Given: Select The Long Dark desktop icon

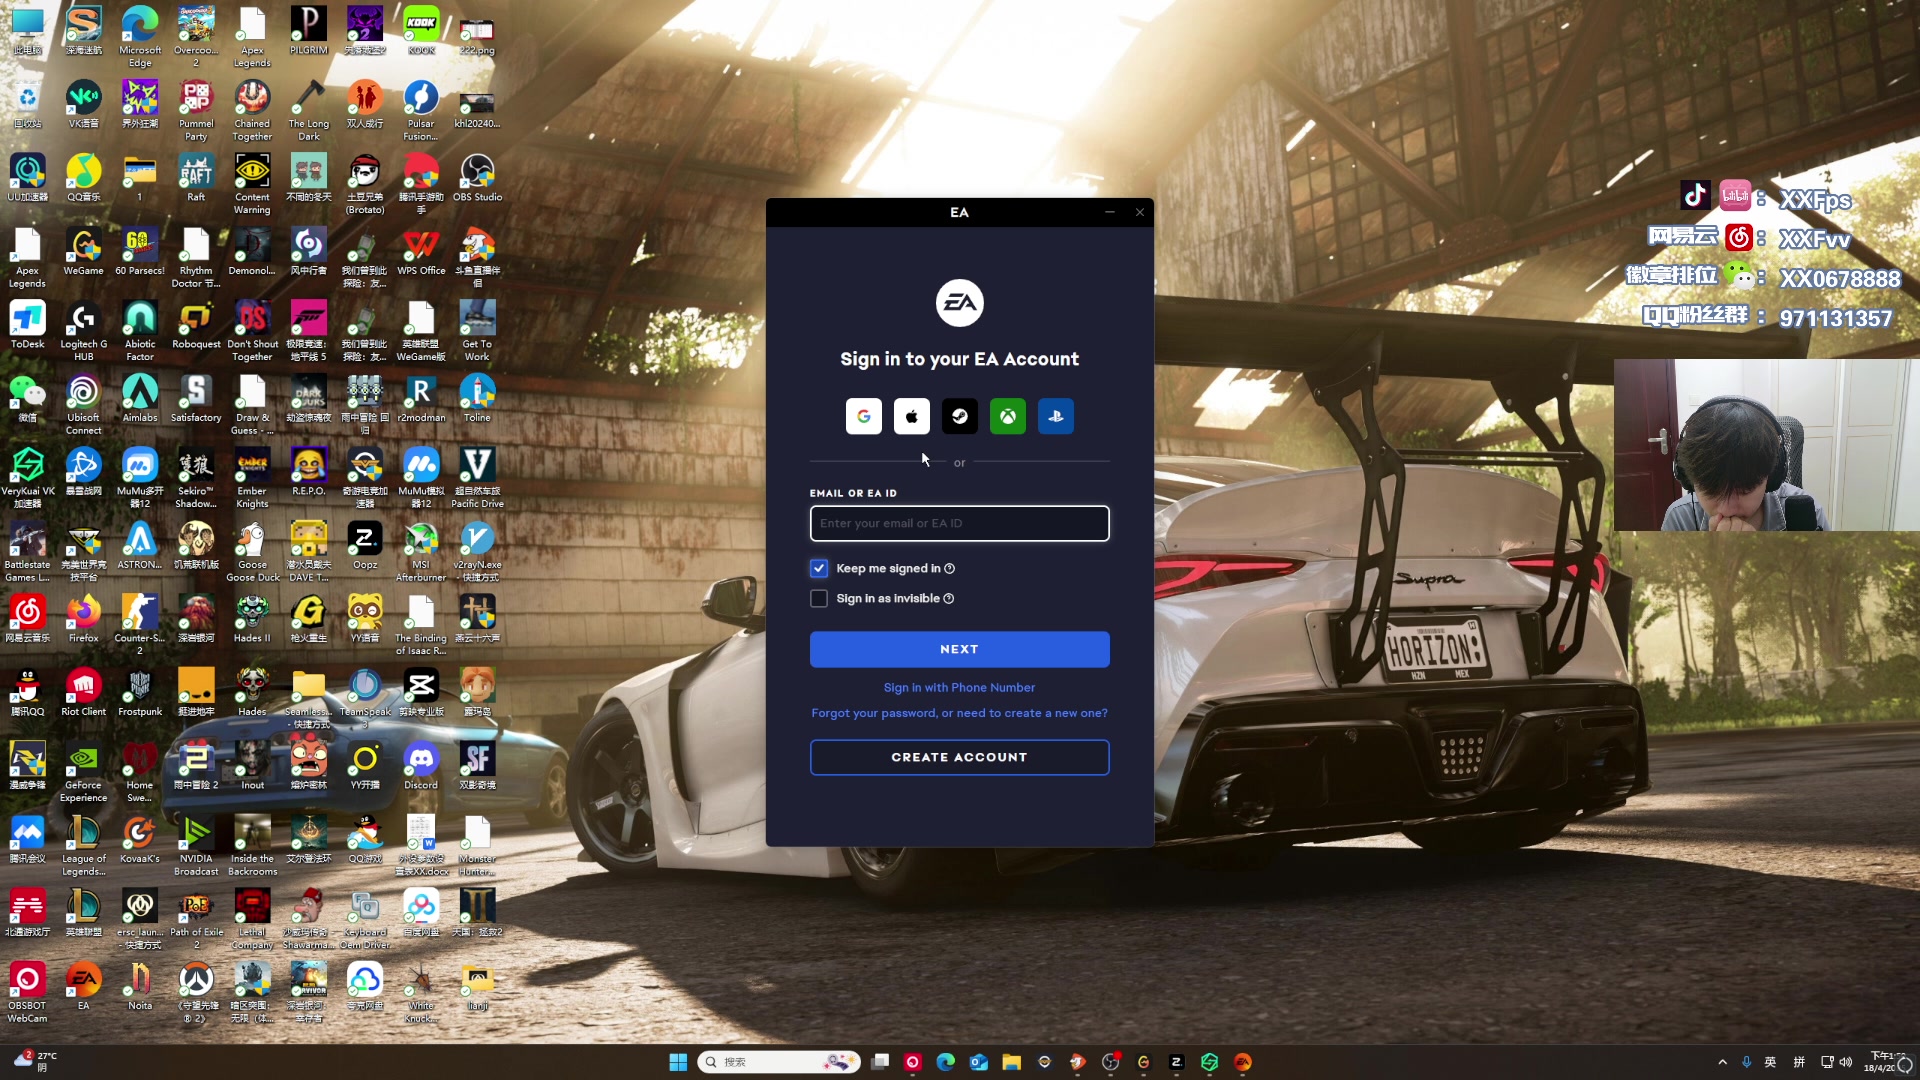Looking at the screenshot, I should point(308,111).
